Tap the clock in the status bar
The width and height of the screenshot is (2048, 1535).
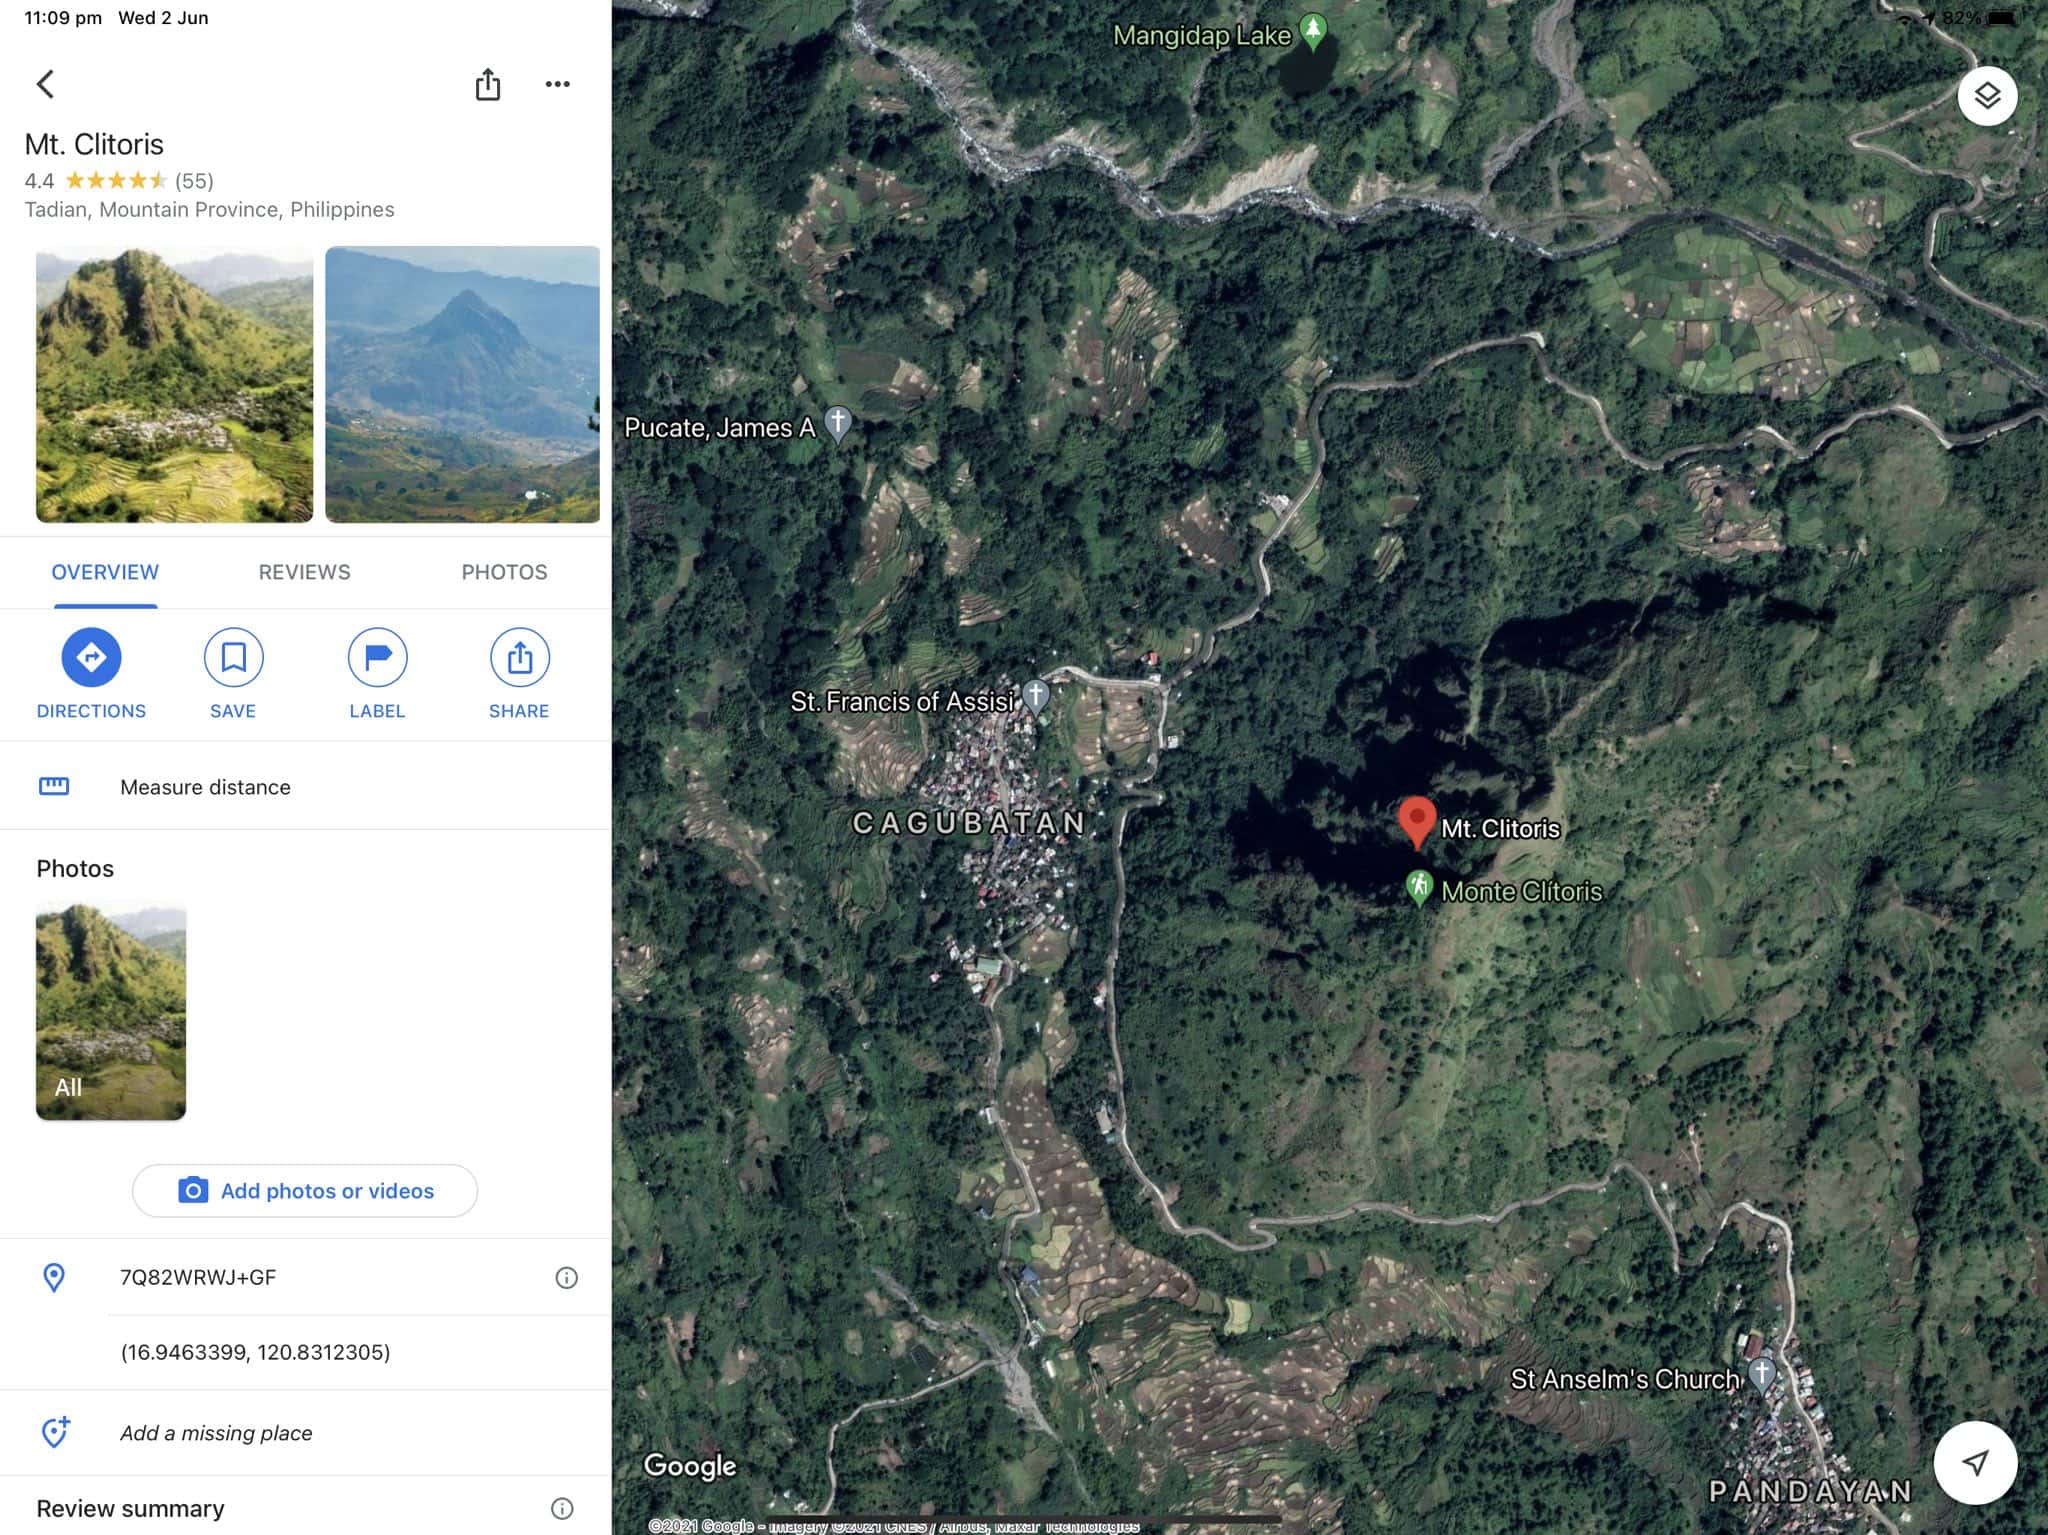pyautogui.click(x=63, y=18)
